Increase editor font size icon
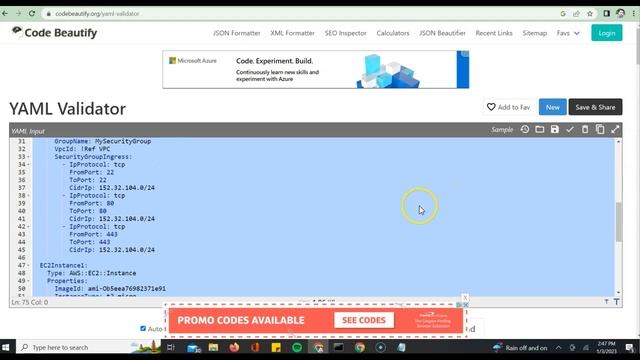The height and width of the screenshot is (360, 640). (x=616, y=302)
